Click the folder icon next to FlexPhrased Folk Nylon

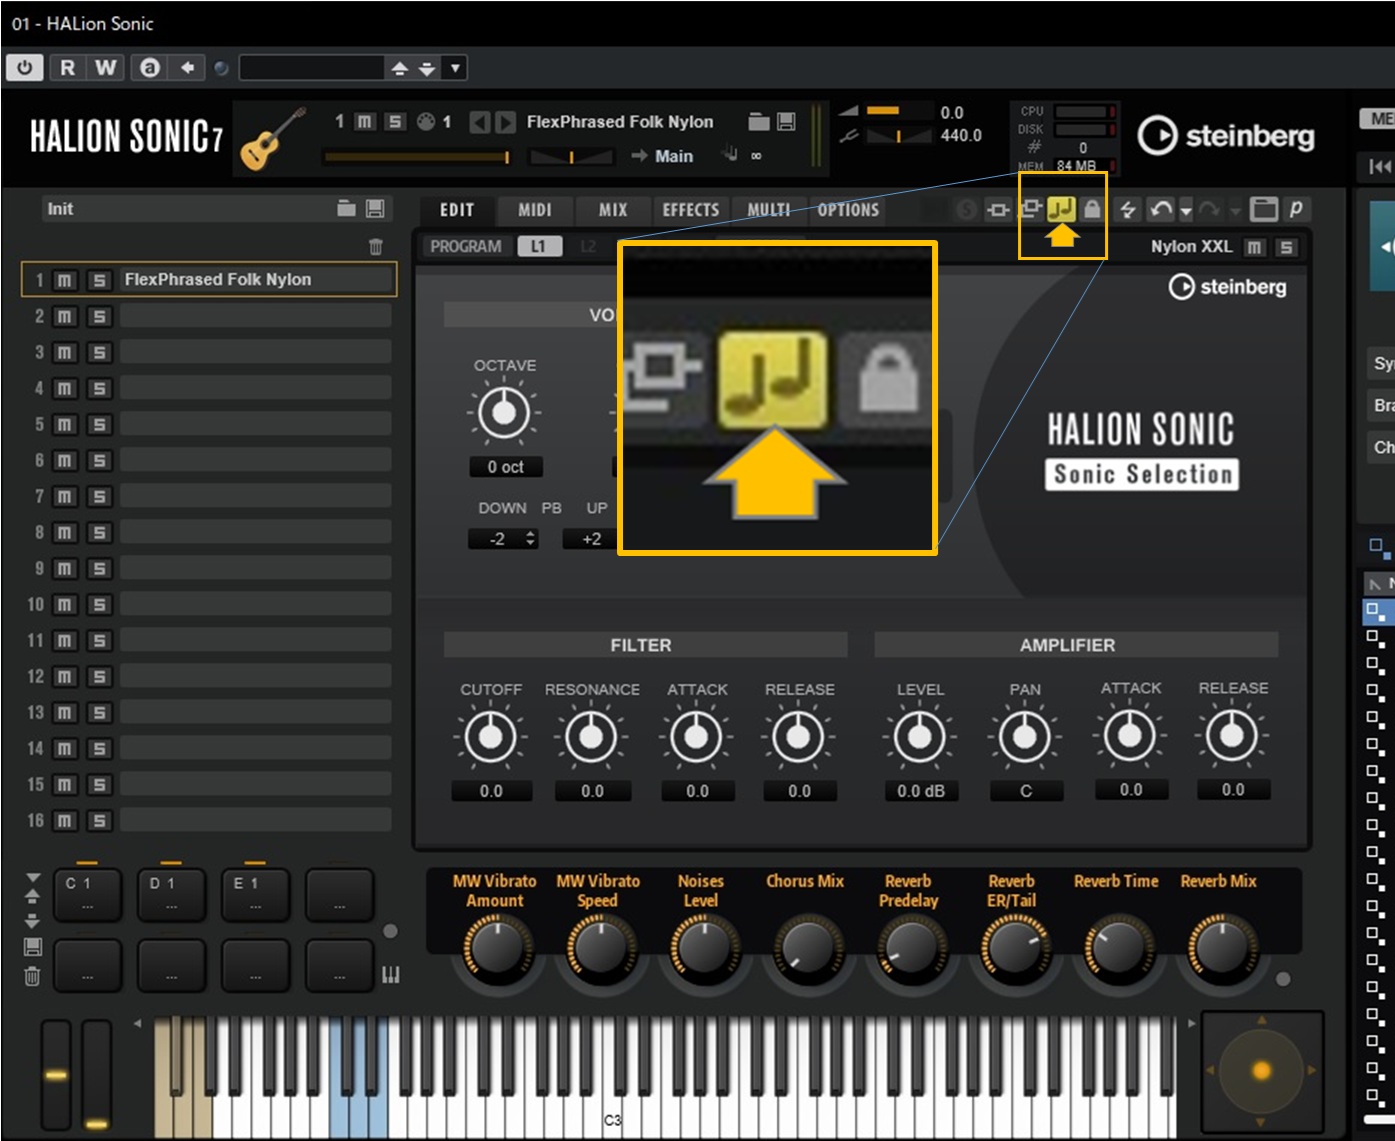pos(759,121)
